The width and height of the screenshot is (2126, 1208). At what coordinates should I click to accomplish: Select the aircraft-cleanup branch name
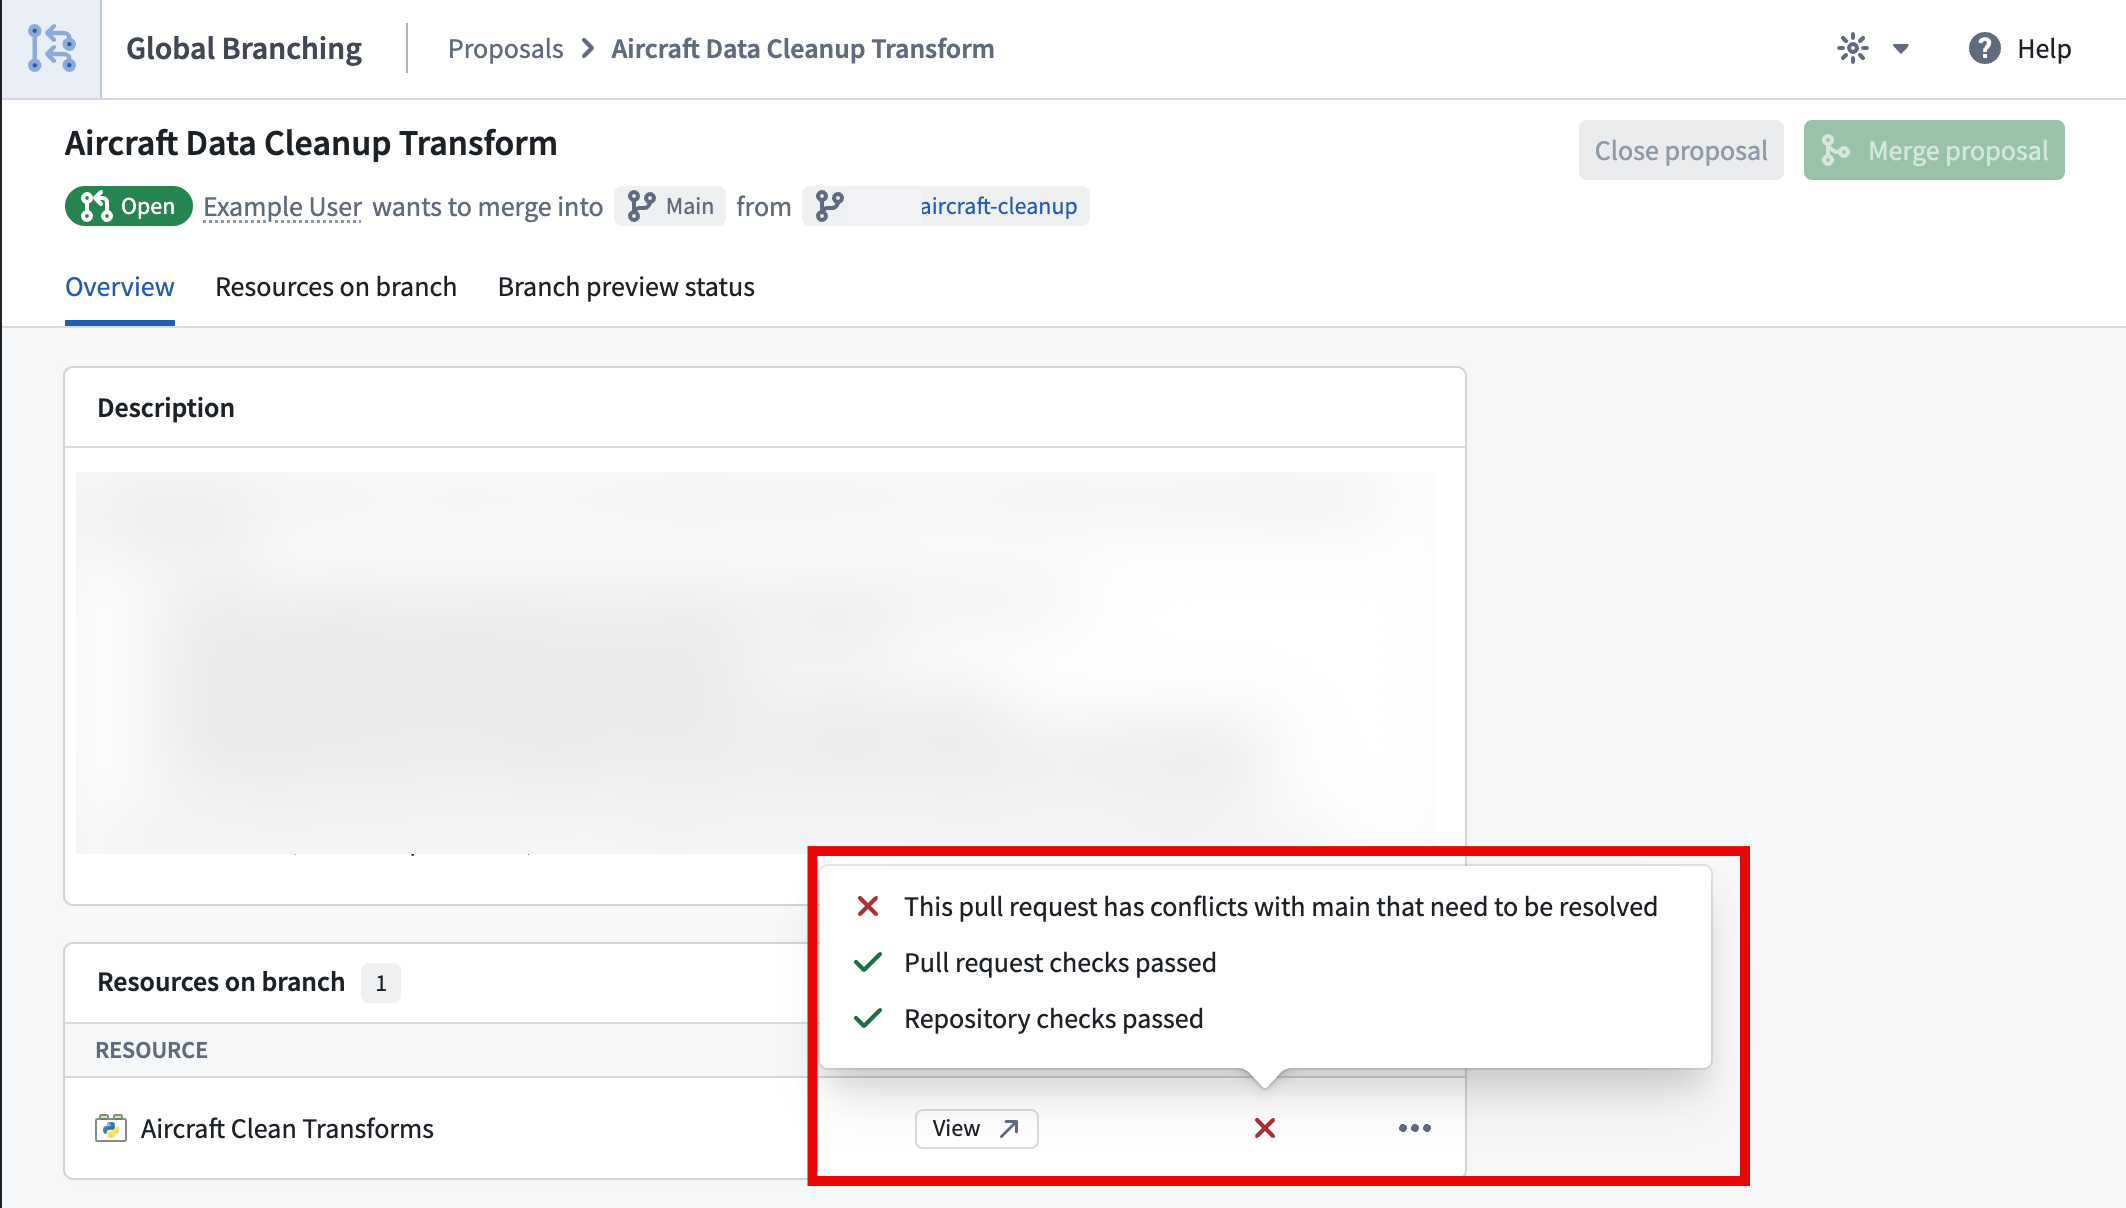pyautogui.click(x=996, y=208)
